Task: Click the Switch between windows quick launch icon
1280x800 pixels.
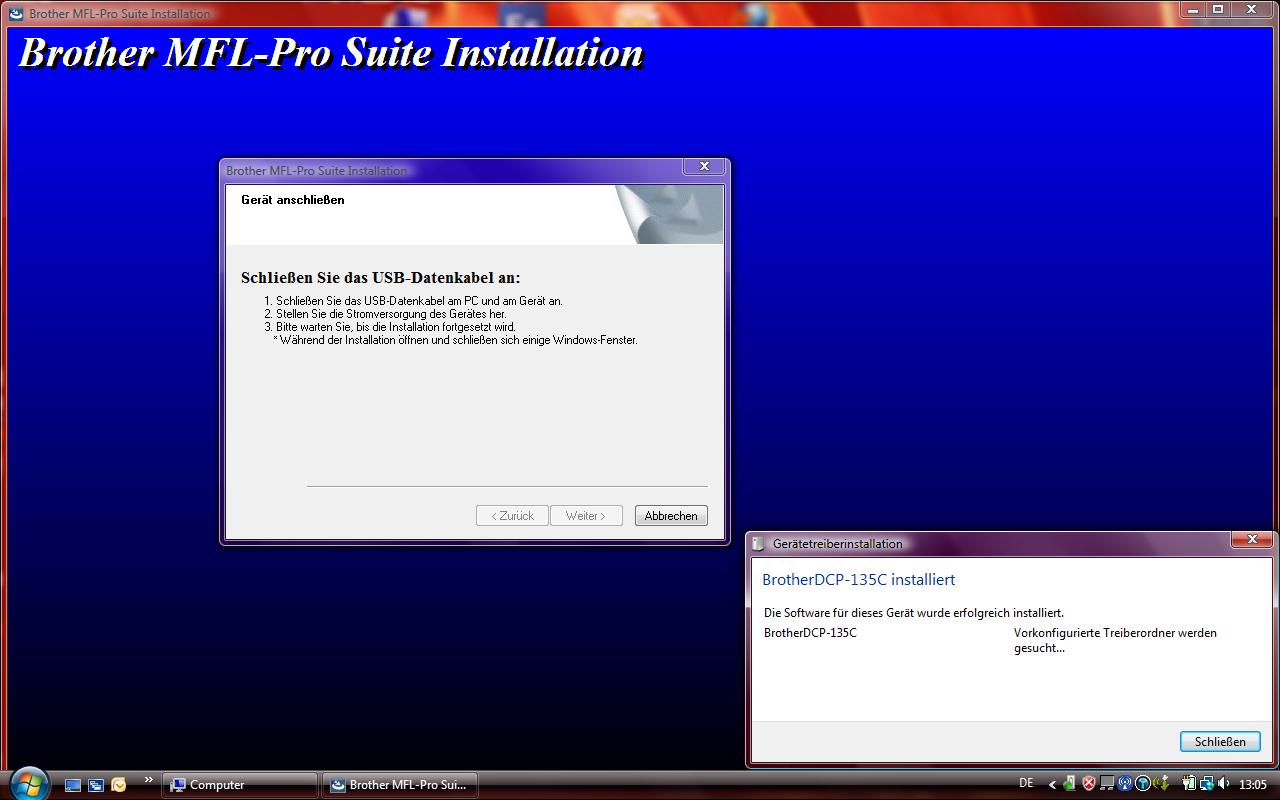Action: point(96,785)
